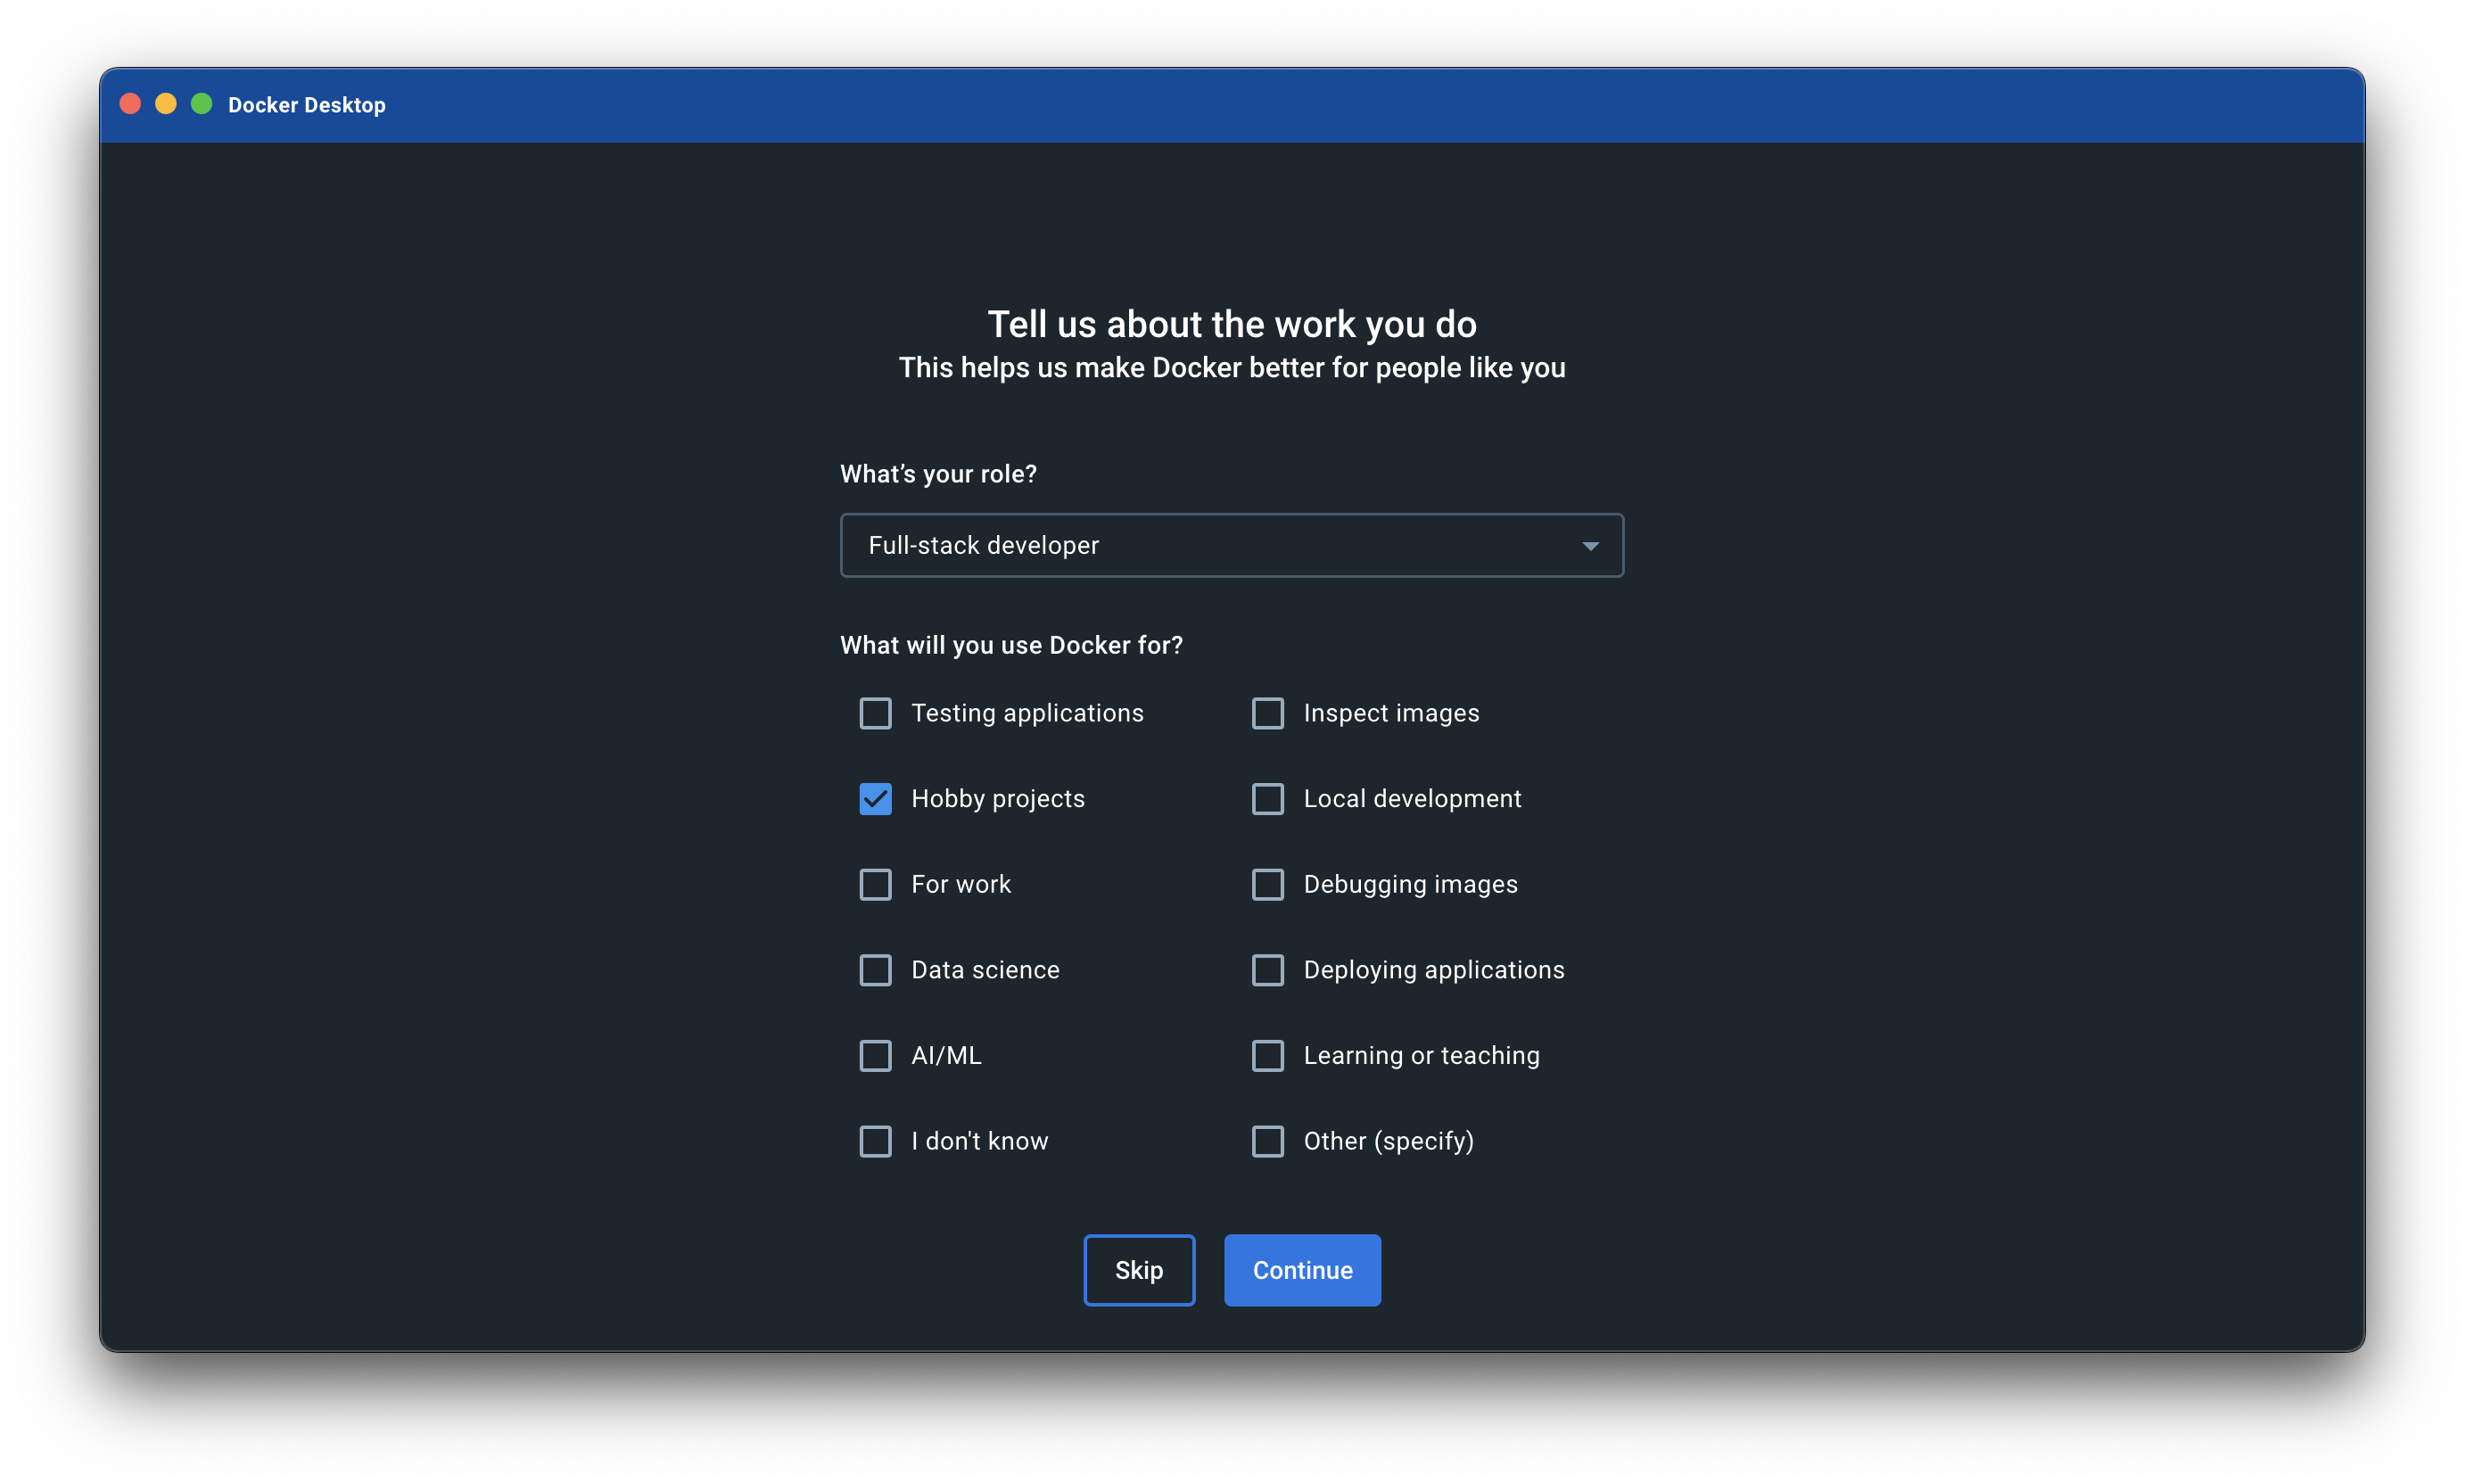Open the role dropdown arrow
Image resolution: width=2465 pixels, height=1484 pixels.
[x=1590, y=546]
